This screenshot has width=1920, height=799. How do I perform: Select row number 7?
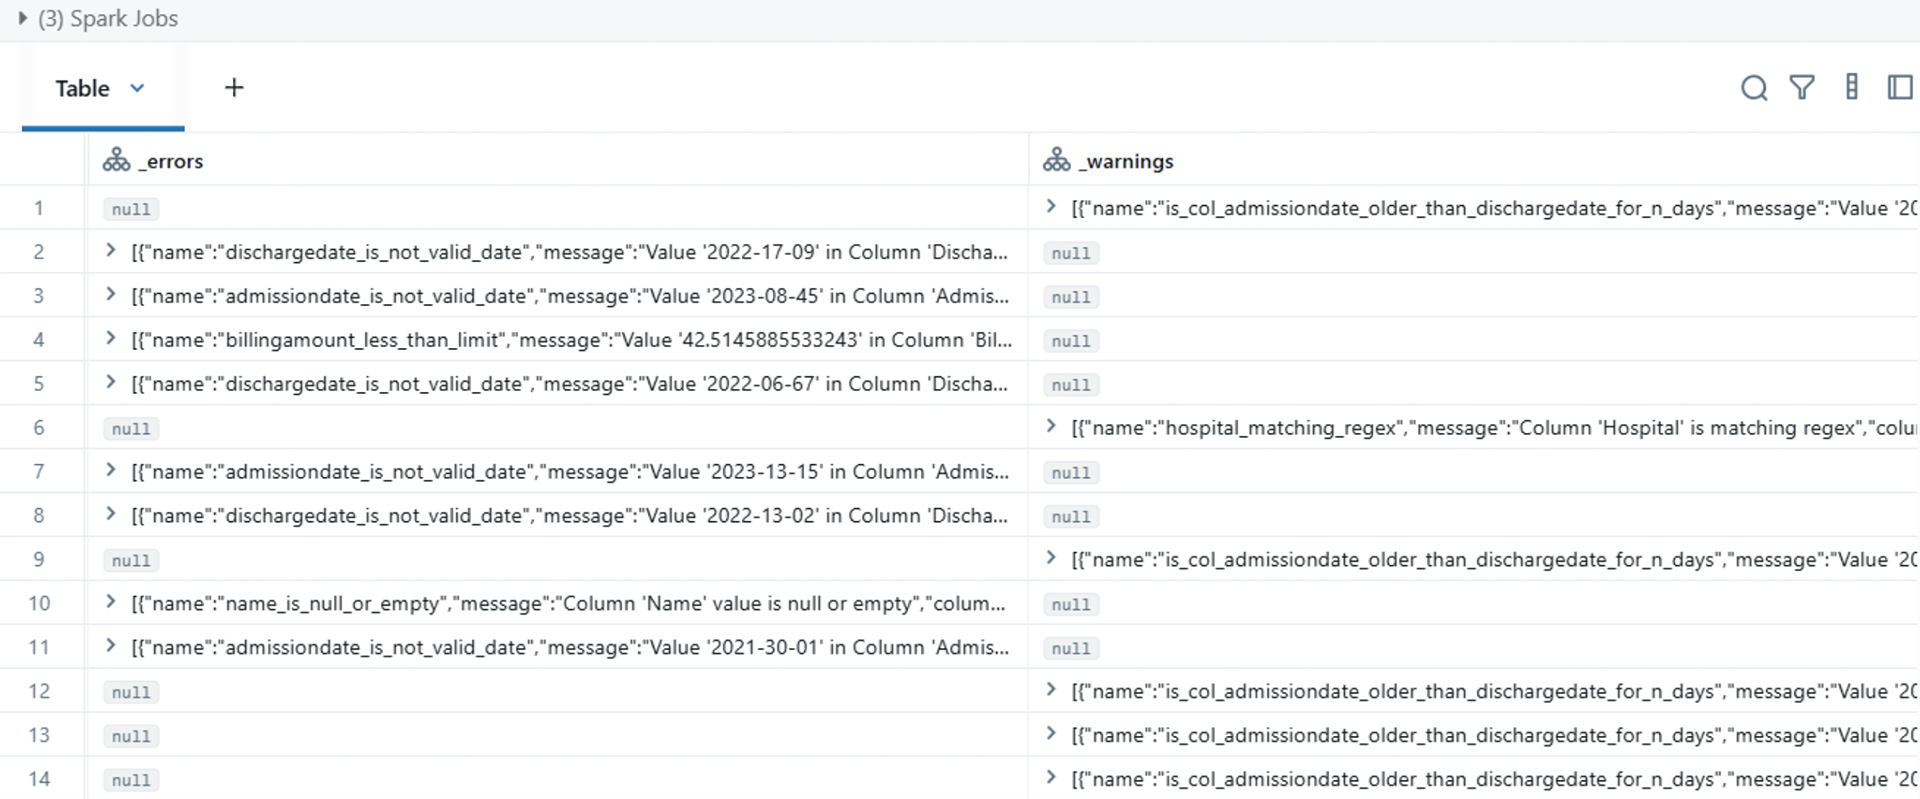tap(39, 471)
